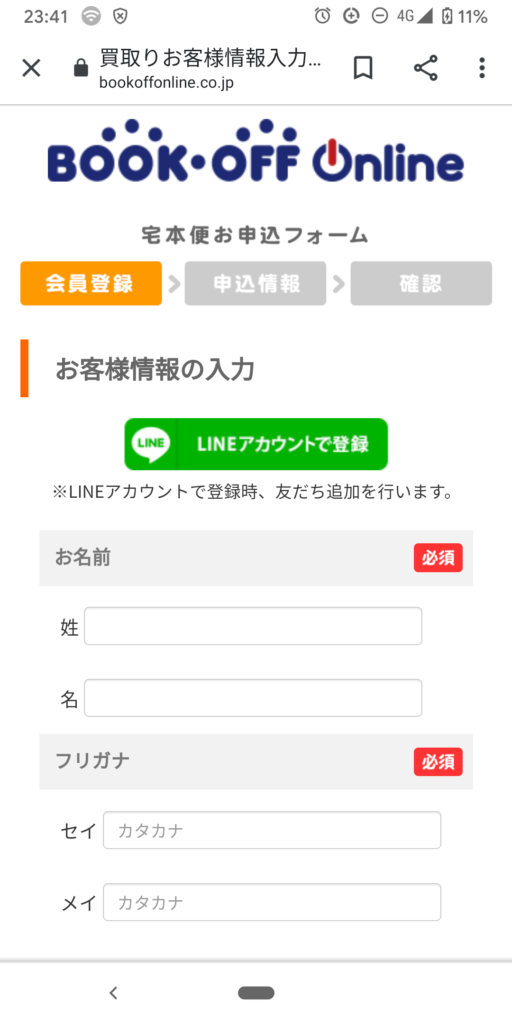Tap the green LINE speech-bubble icon

click(x=151, y=444)
